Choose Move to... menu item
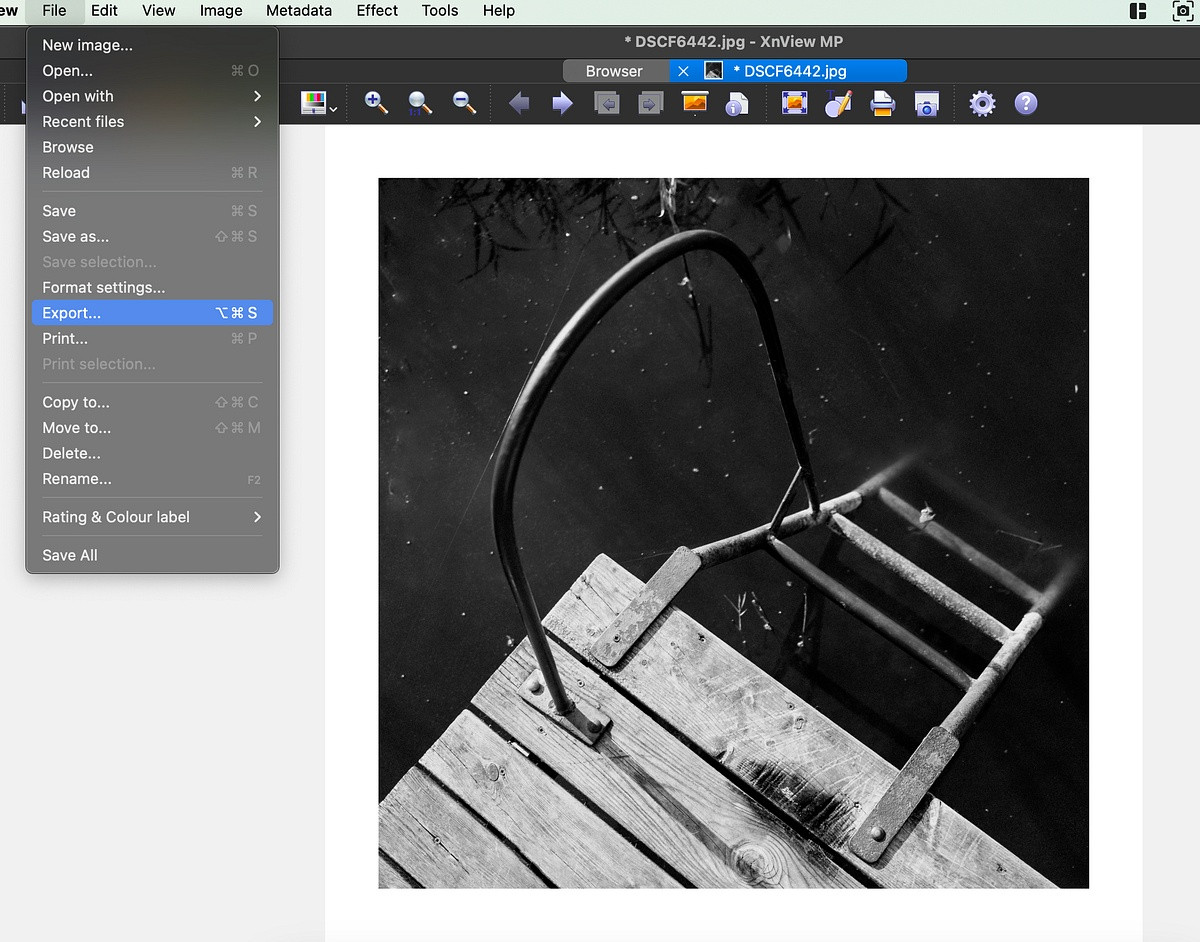Screen dimensions: 1200x942 pos(152,427)
